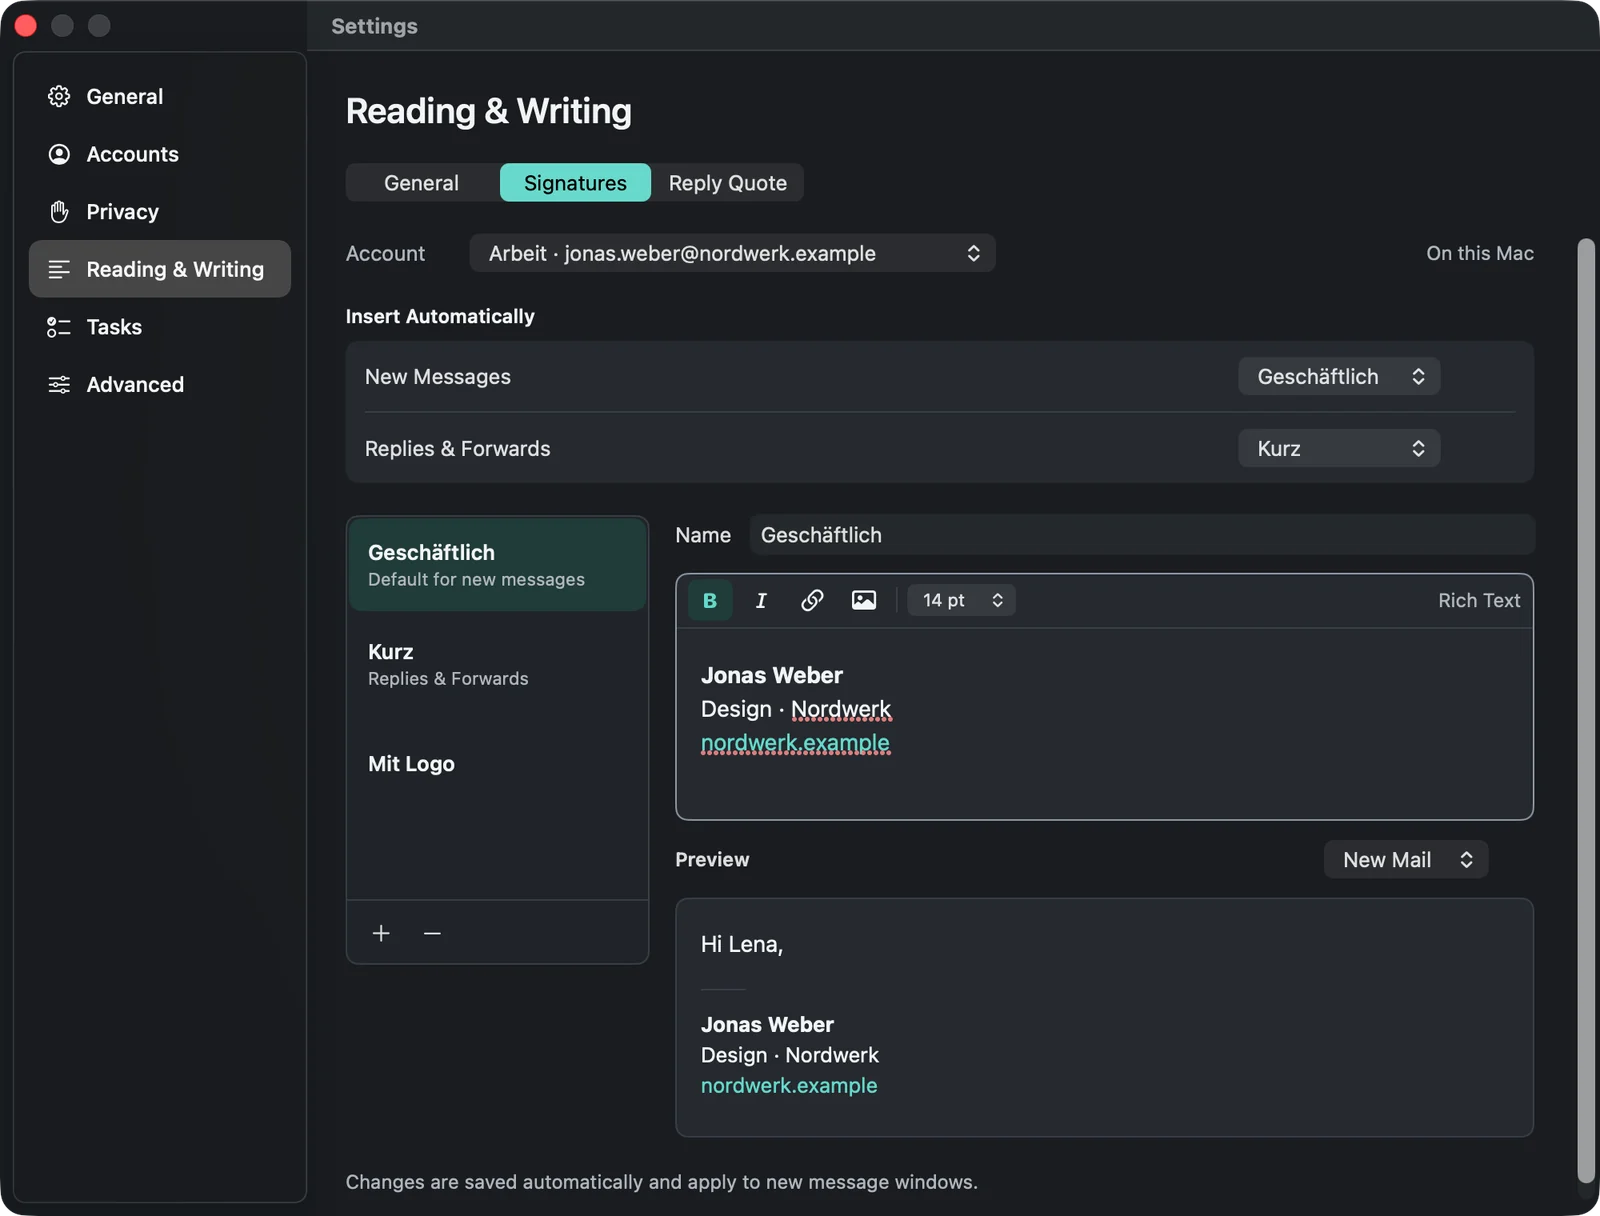Click the Jonas Weber line in the editor
1600x1216 pixels.
click(772, 675)
